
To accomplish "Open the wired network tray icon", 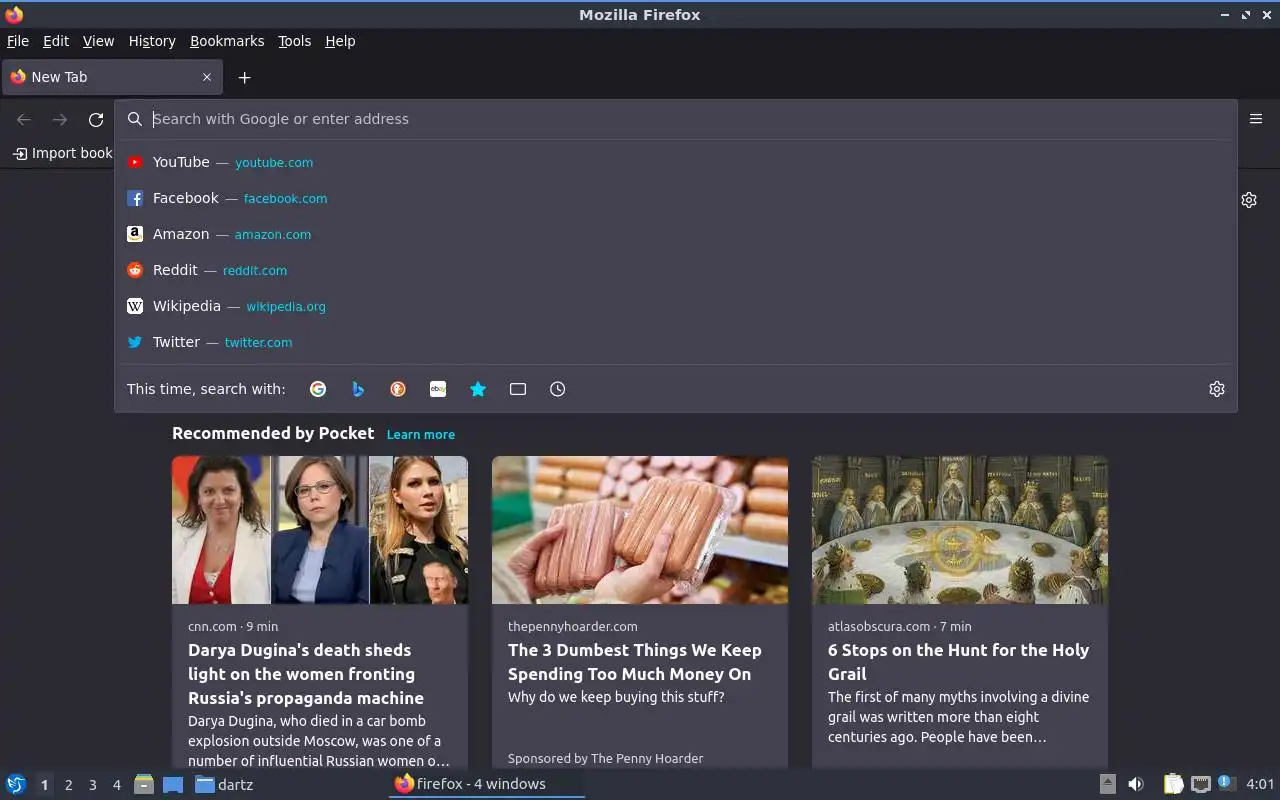I will coord(1201,784).
